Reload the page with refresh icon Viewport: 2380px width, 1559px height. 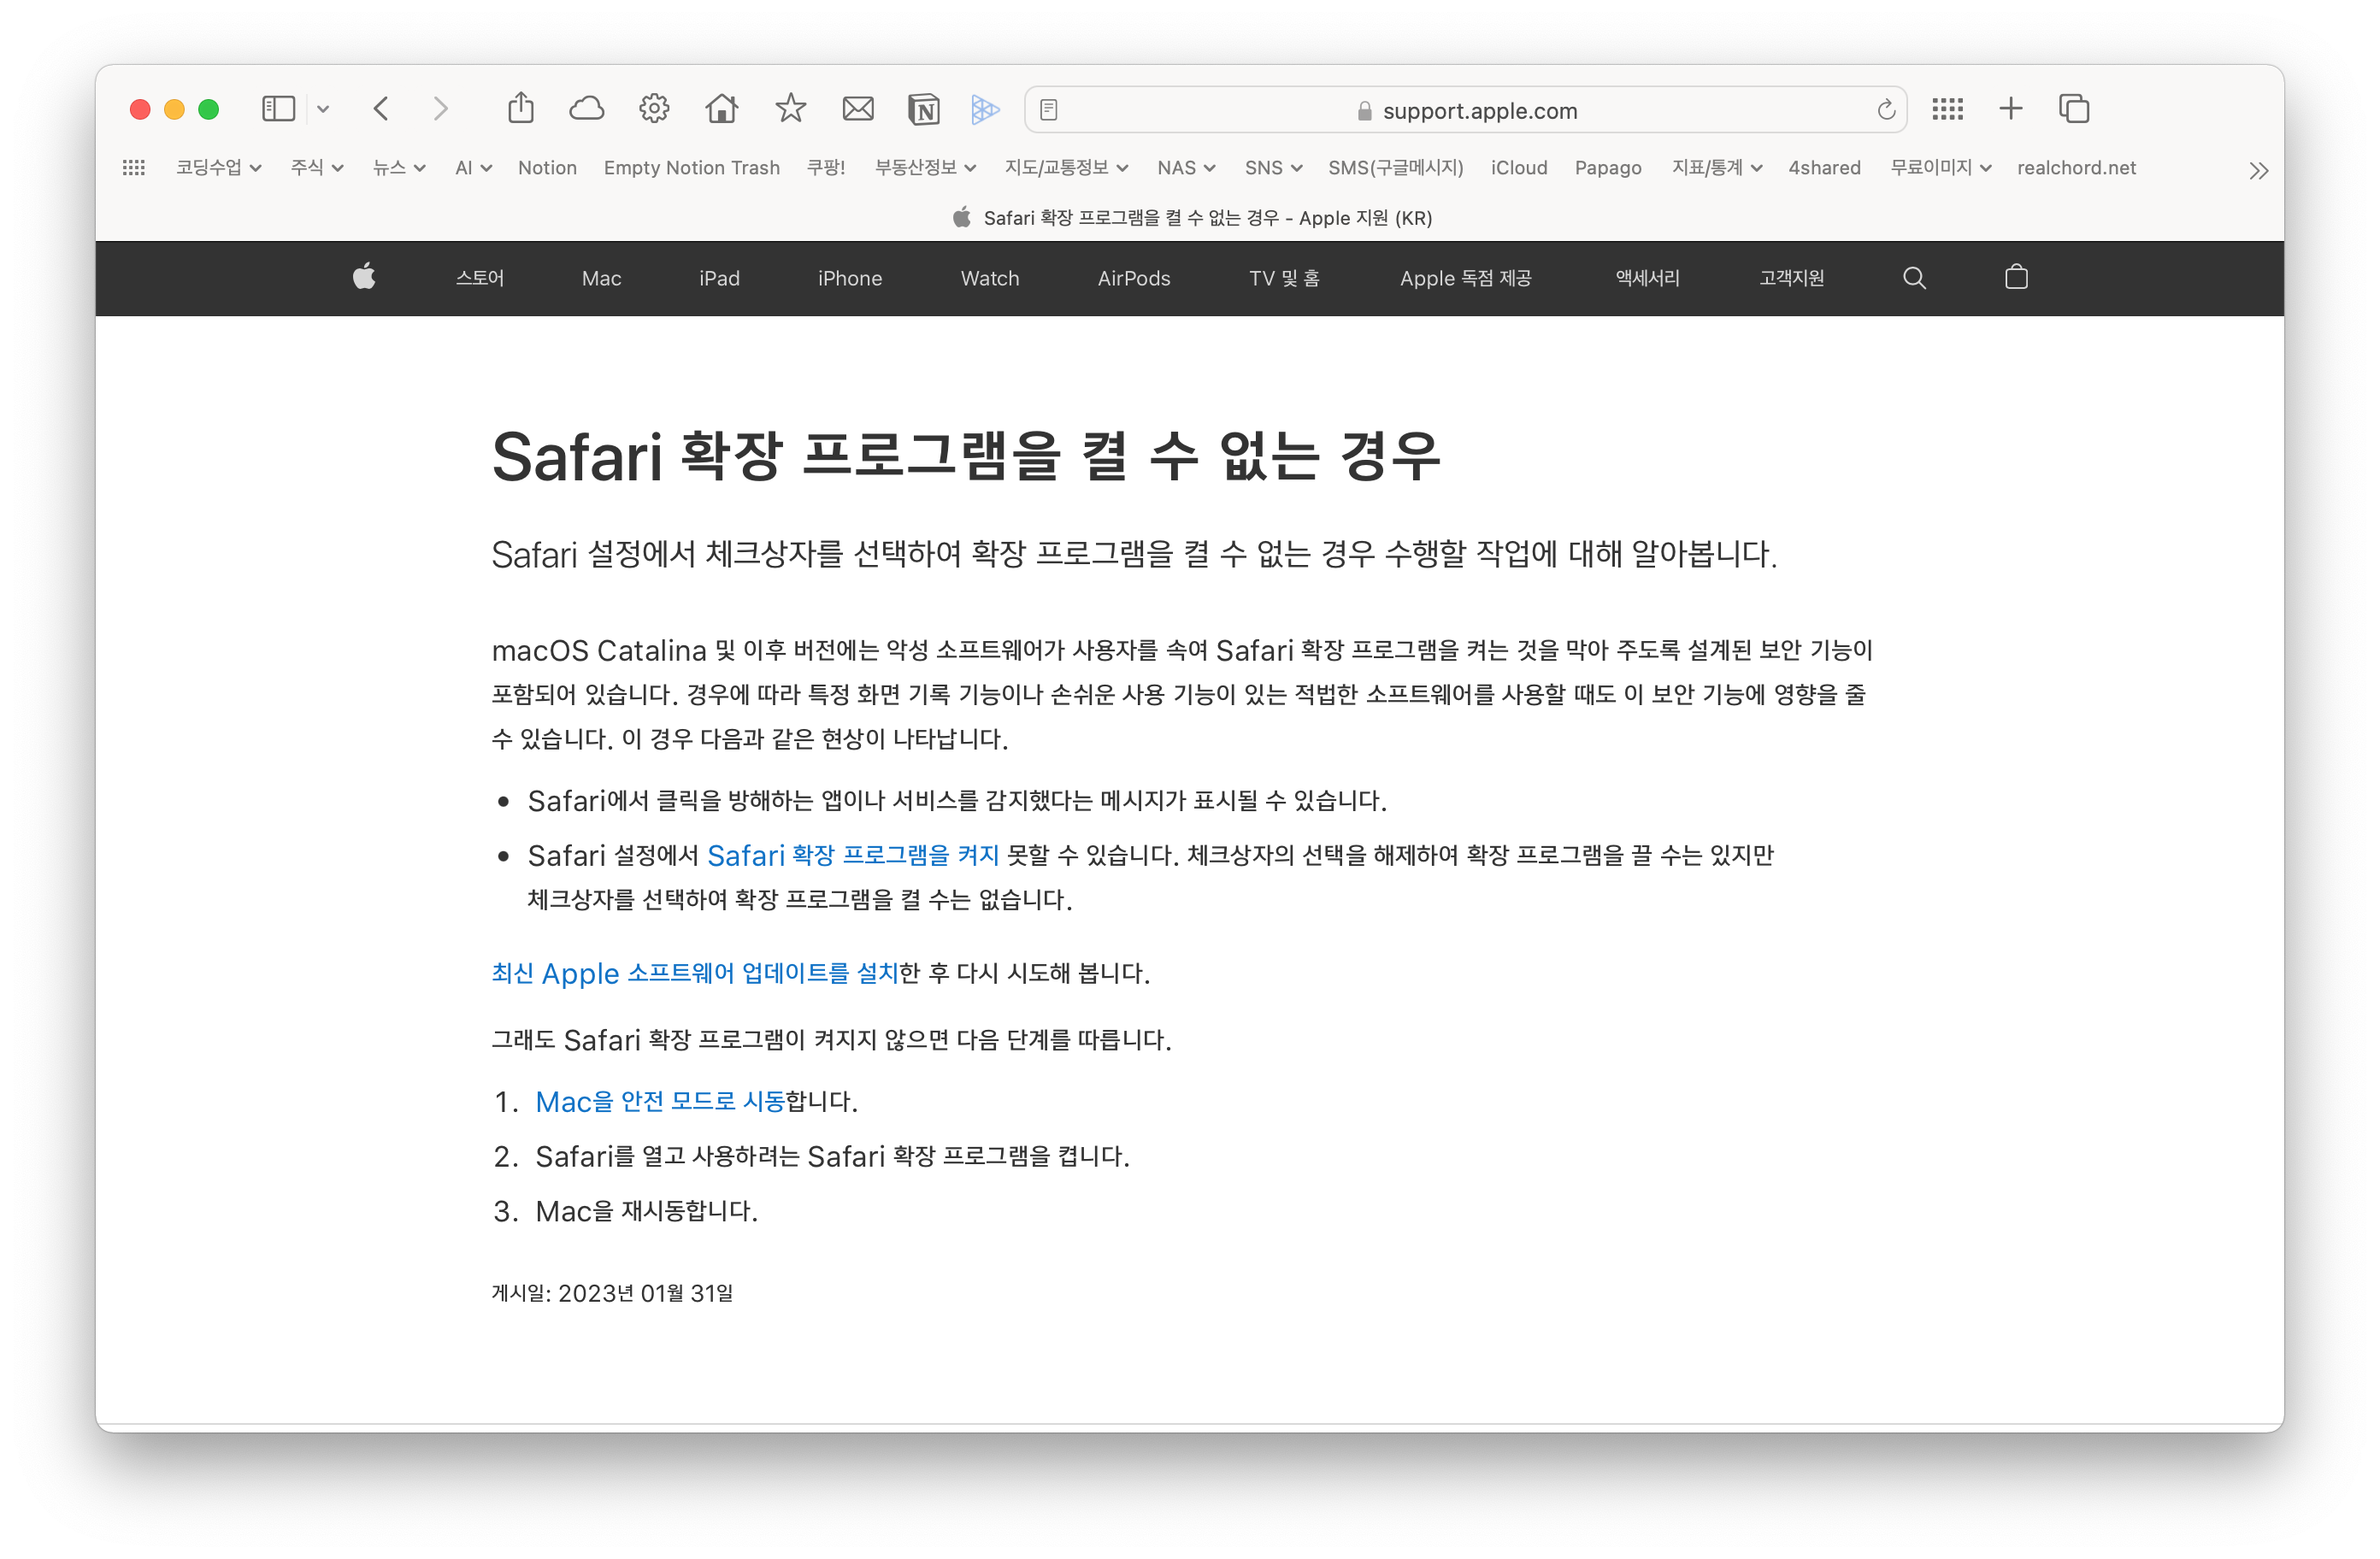tap(1886, 110)
